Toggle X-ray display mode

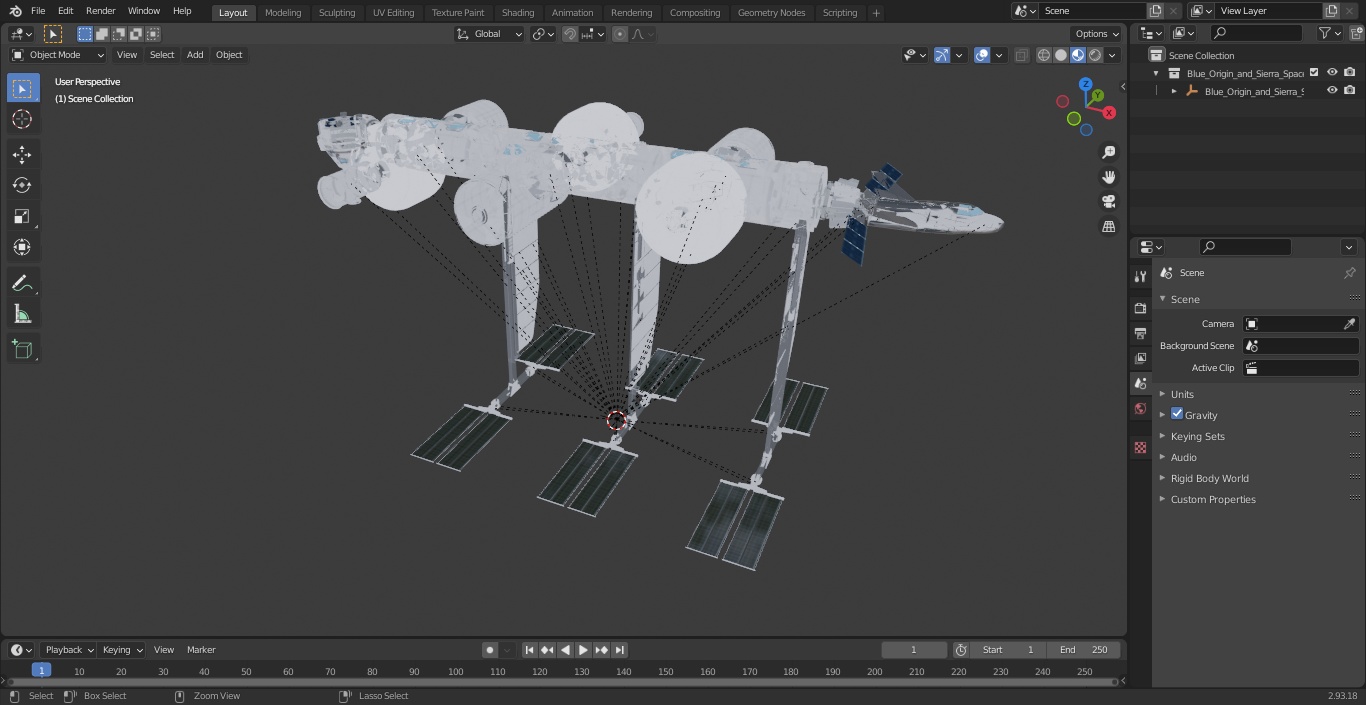pos(1021,55)
